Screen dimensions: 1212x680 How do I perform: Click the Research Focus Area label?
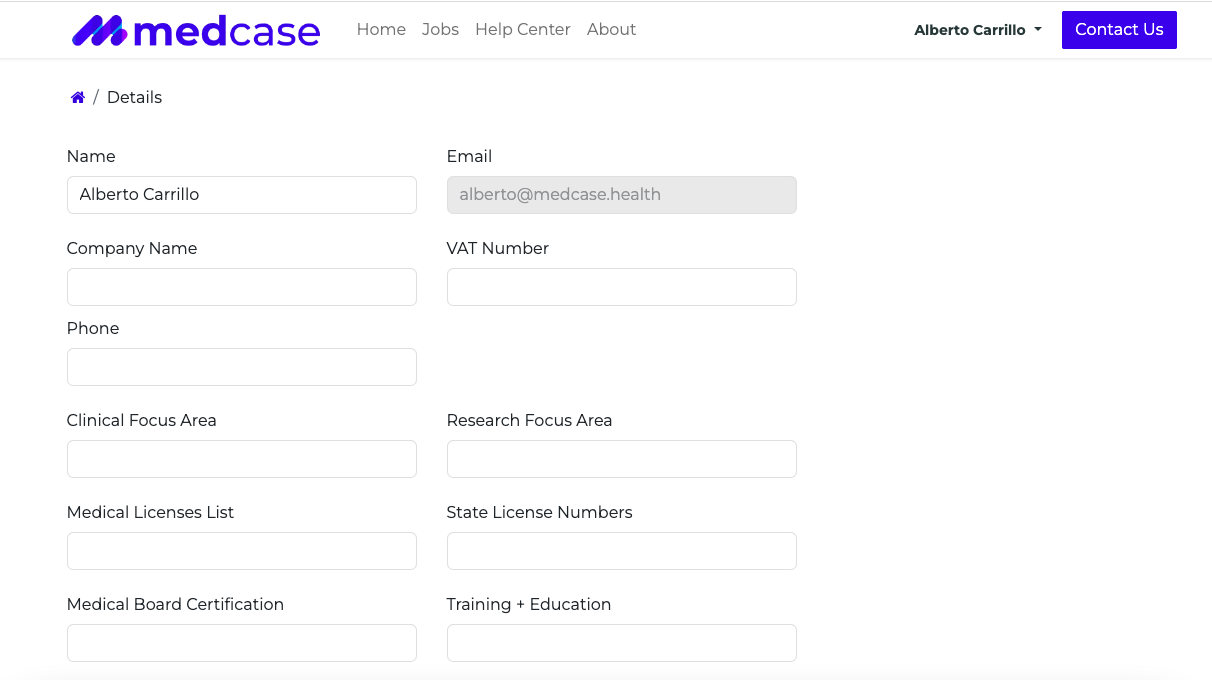(529, 420)
